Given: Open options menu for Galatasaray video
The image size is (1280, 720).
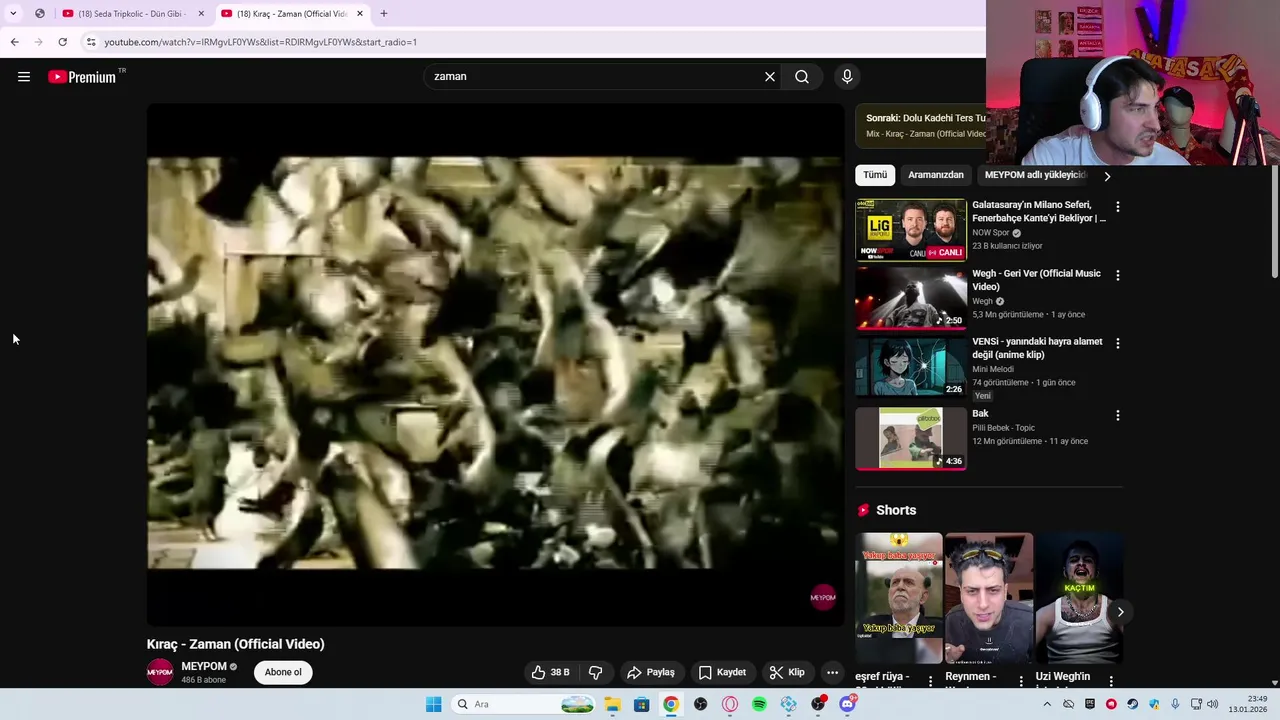Looking at the screenshot, I should (x=1118, y=207).
